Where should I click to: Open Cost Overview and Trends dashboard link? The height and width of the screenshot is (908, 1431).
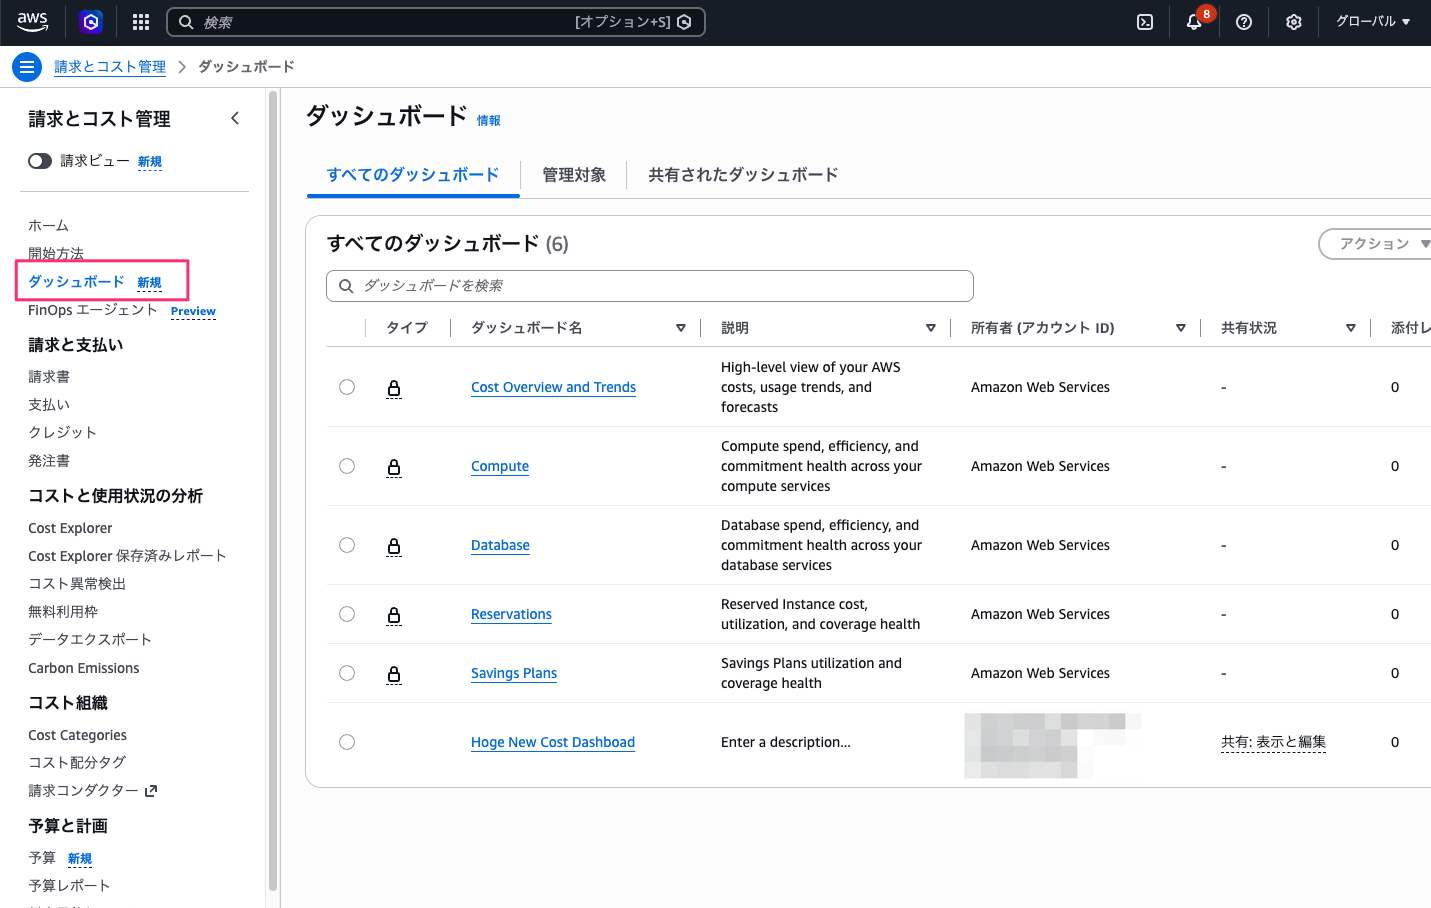pos(553,387)
